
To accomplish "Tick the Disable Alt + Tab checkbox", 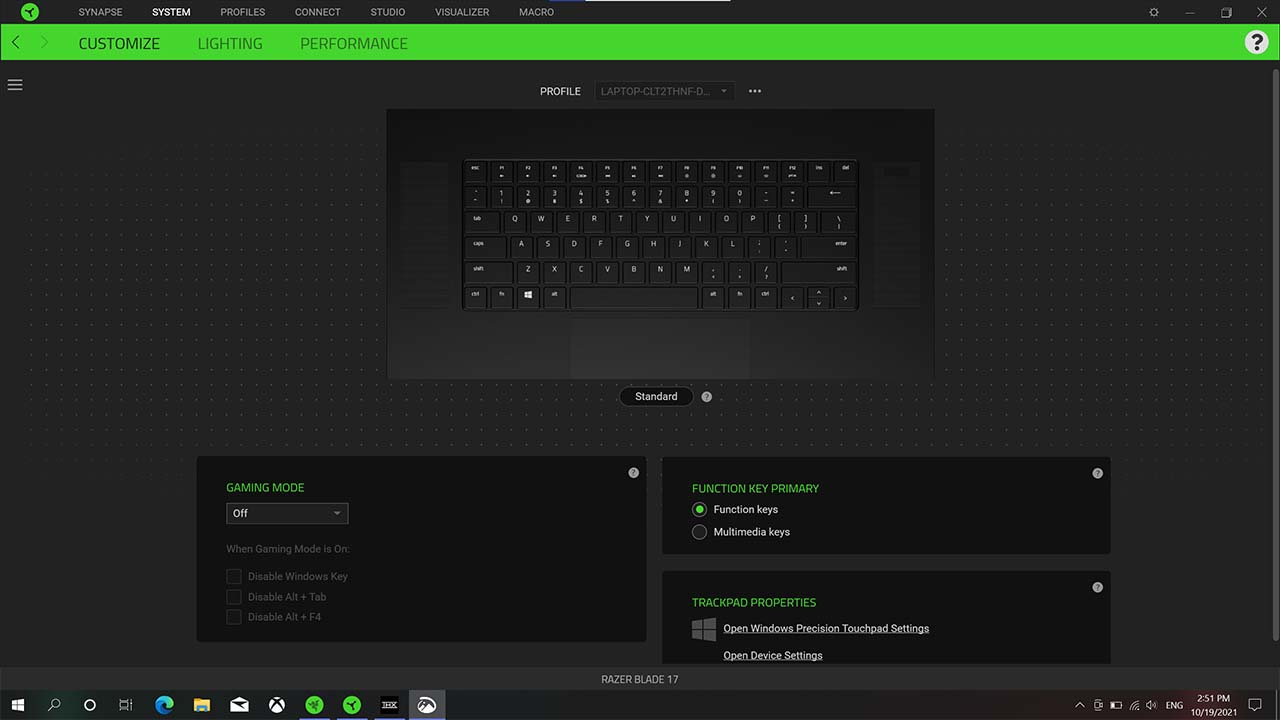I will (234, 597).
